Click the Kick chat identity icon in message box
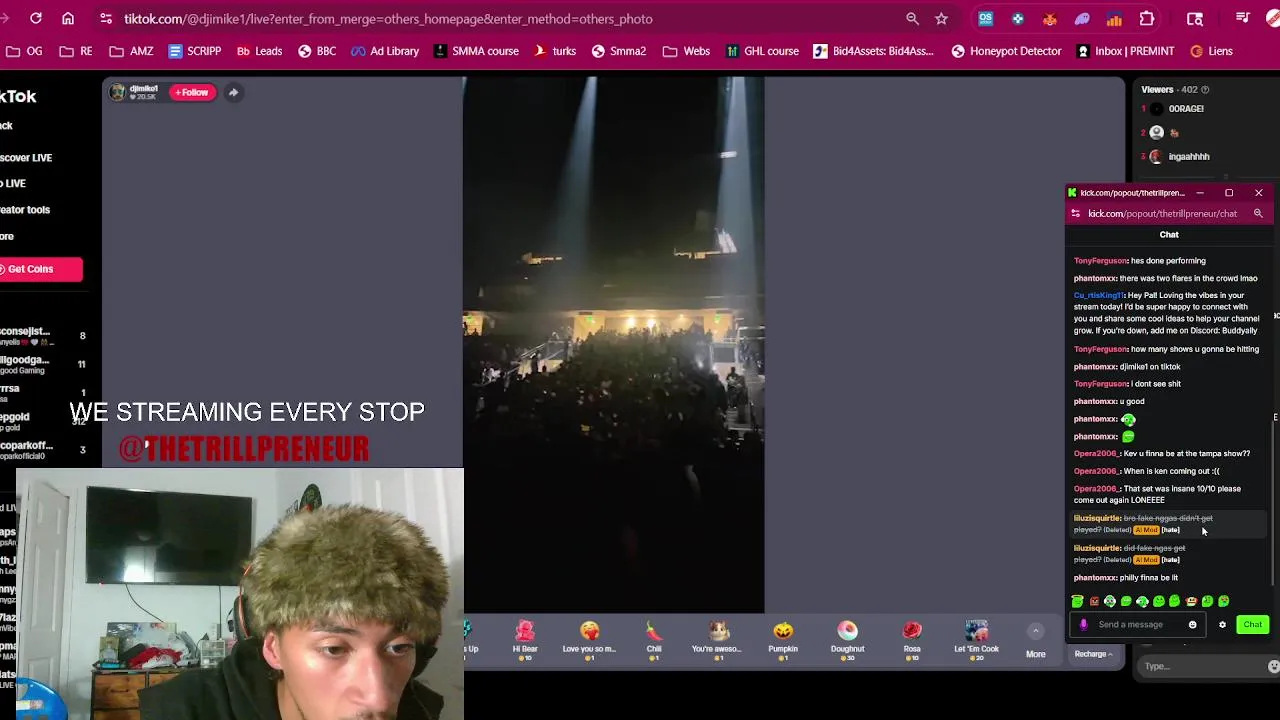This screenshot has width=1280, height=720. pos(1083,624)
